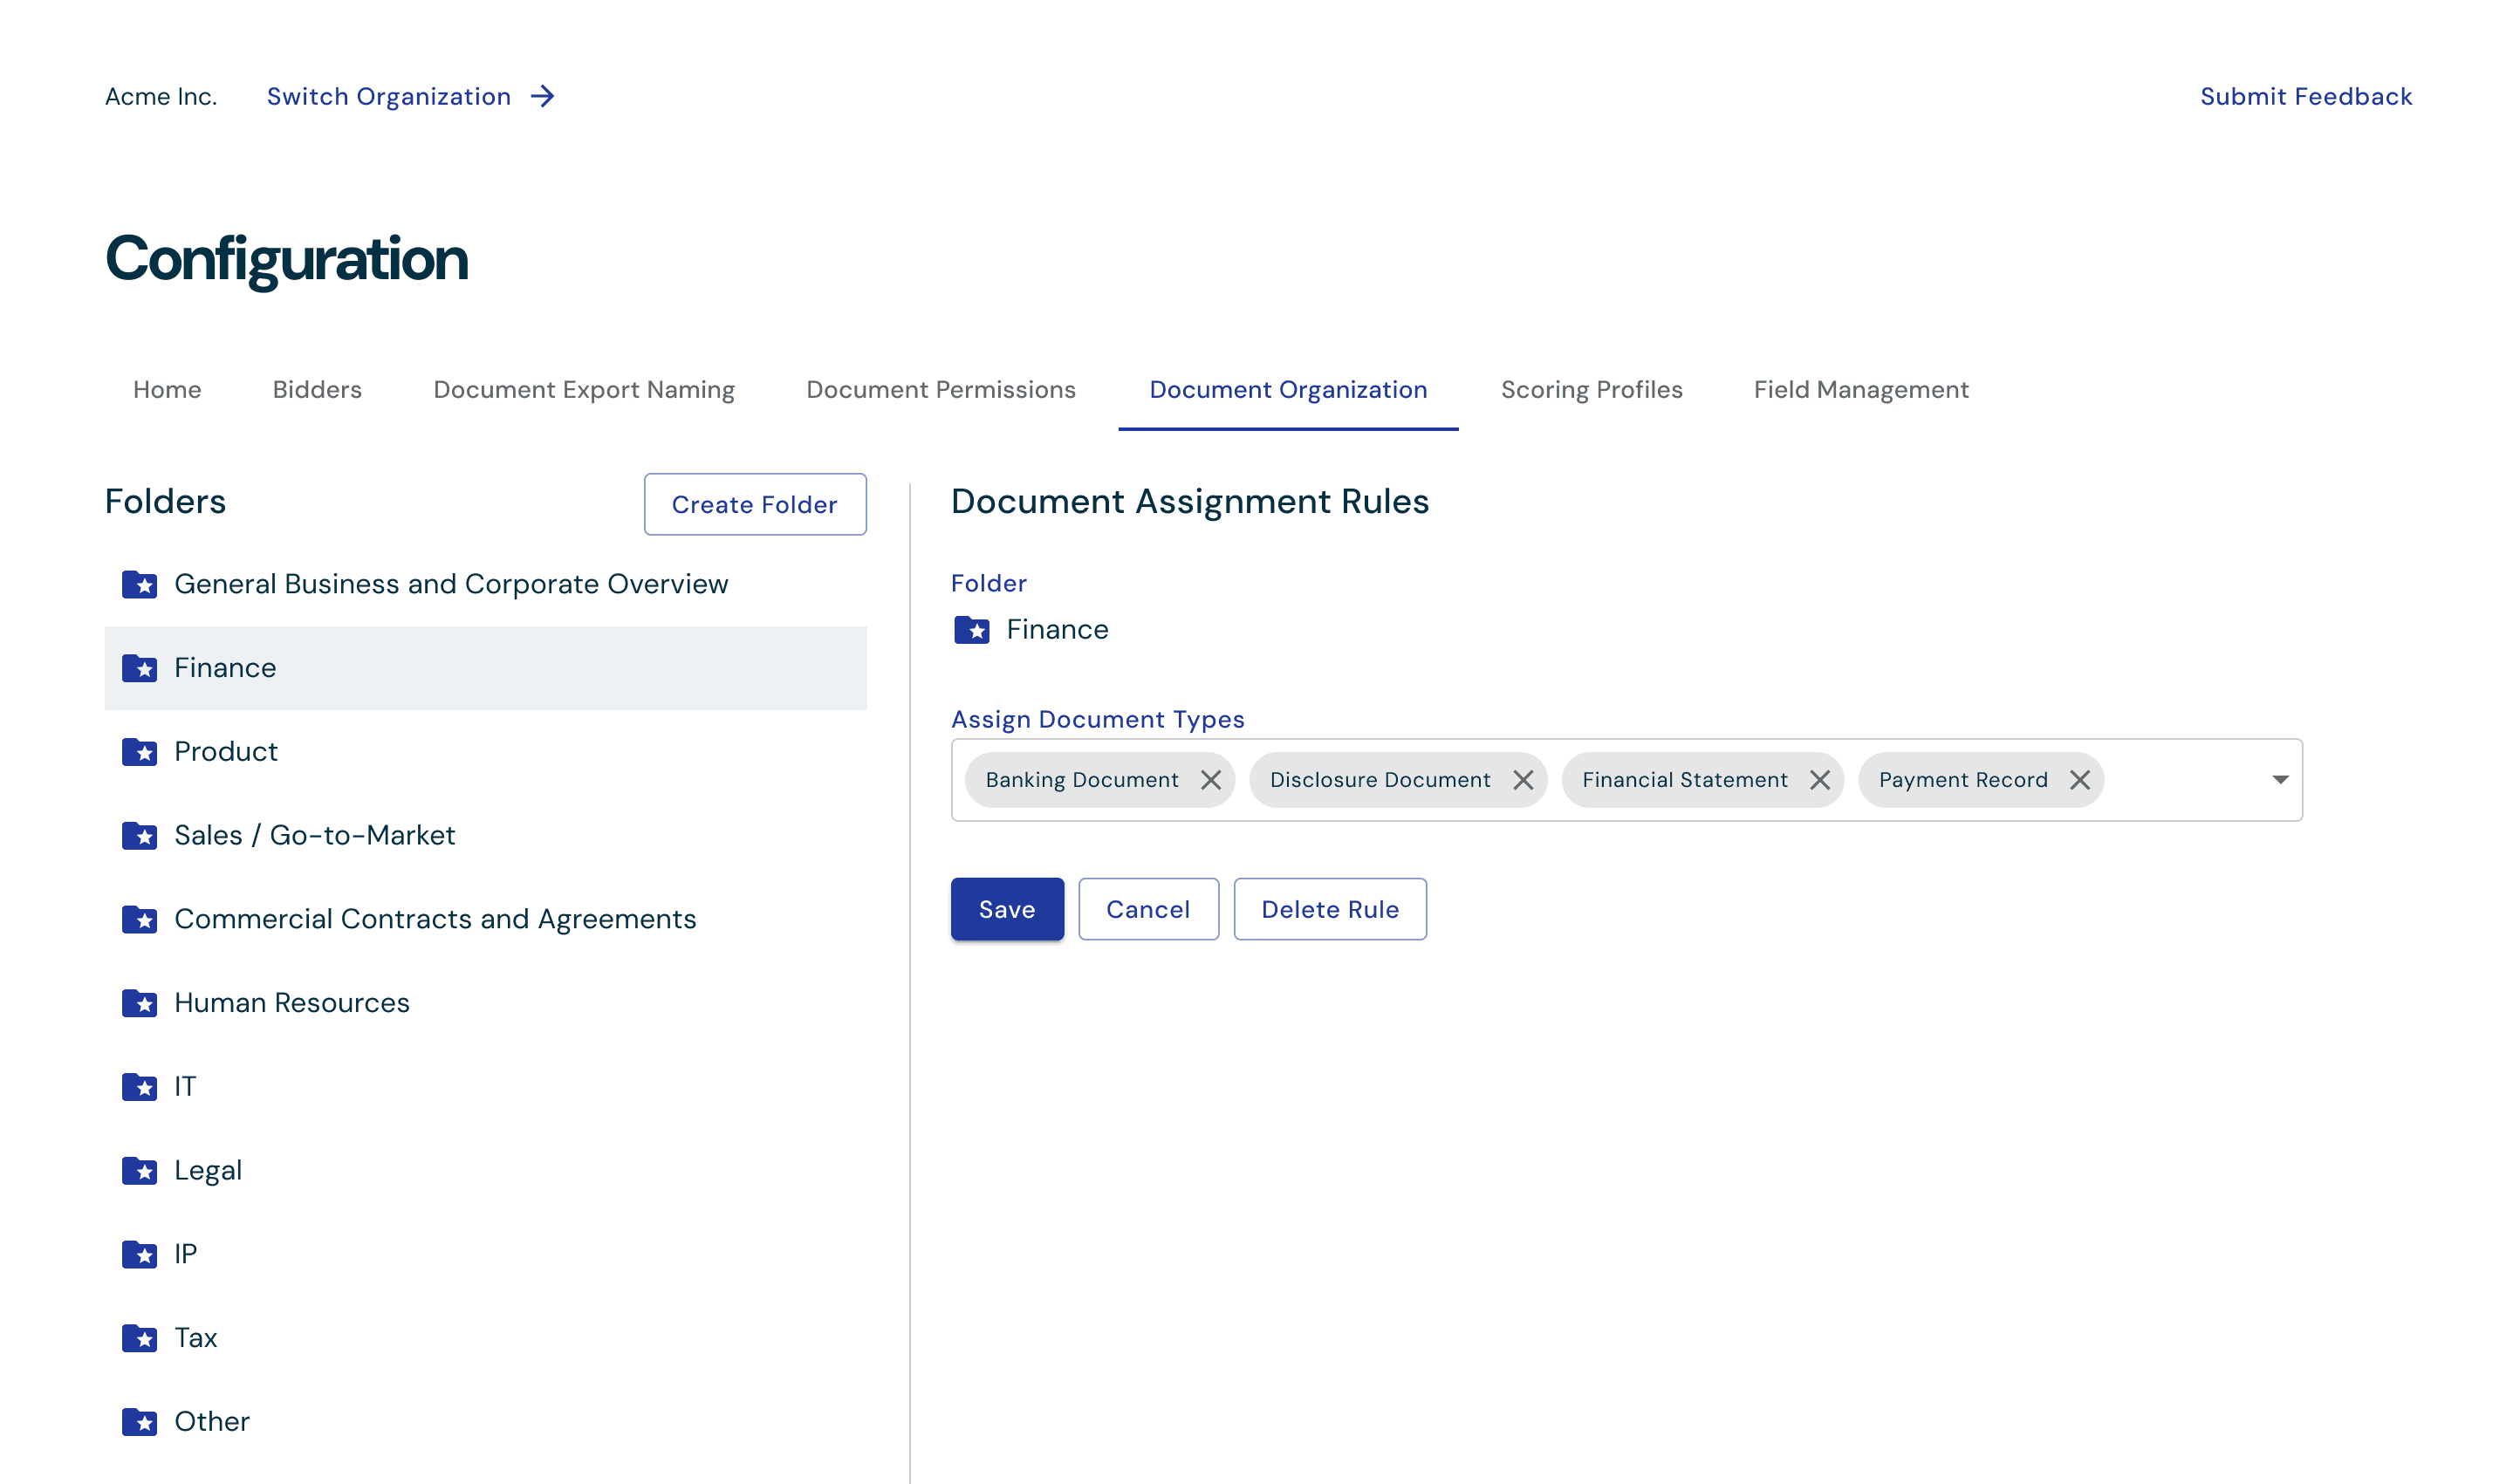Click the Switch Organization arrow icon
The width and height of the screenshot is (2513, 1484).
click(542, 97)
